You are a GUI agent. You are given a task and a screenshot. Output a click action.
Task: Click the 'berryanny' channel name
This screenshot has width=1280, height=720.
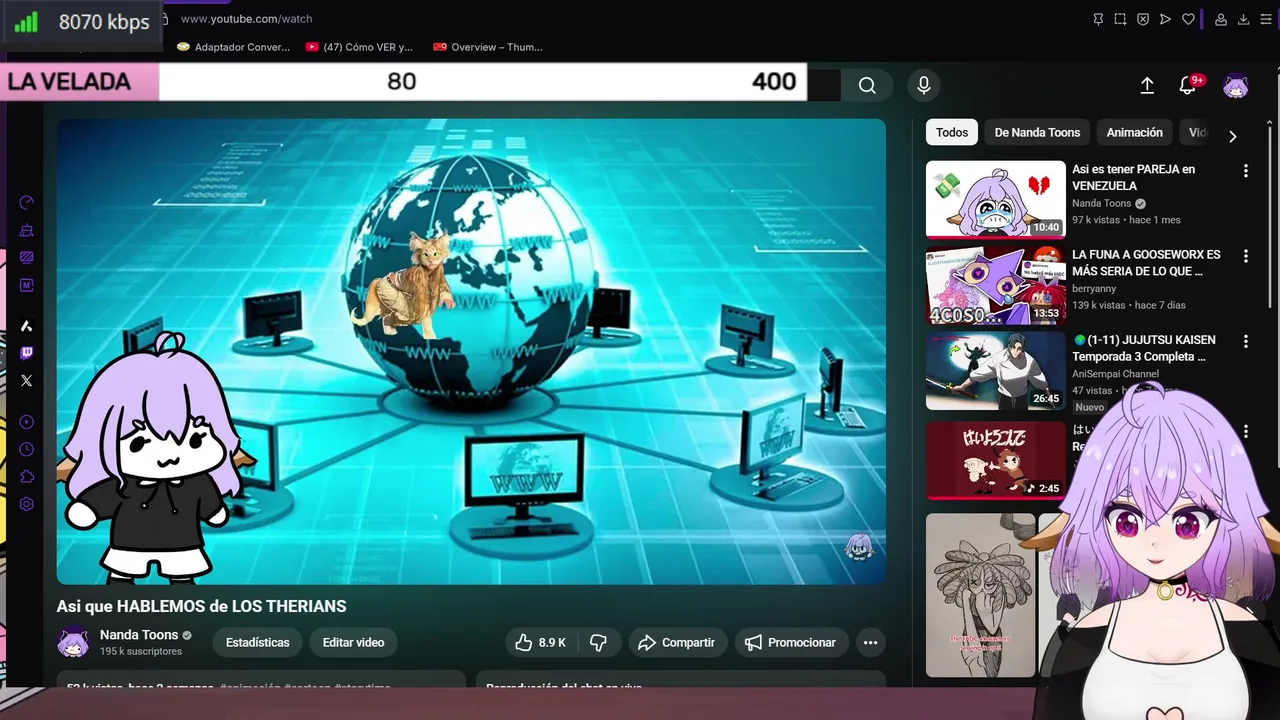pos(1094,289)
